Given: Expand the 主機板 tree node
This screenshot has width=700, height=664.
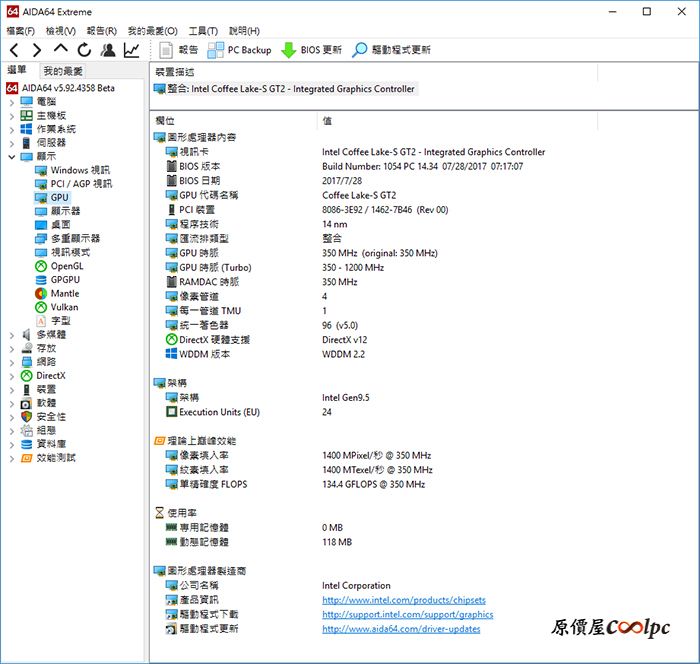Looking at the screenshot, I should [x=12, y=116].
